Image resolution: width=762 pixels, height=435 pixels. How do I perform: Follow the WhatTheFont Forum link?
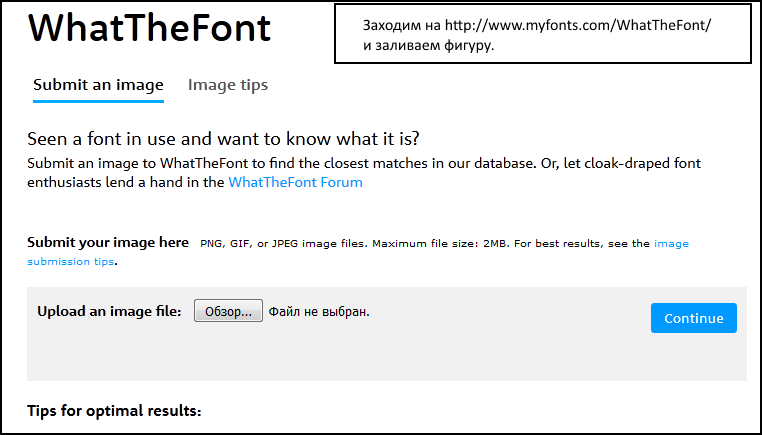295,182
